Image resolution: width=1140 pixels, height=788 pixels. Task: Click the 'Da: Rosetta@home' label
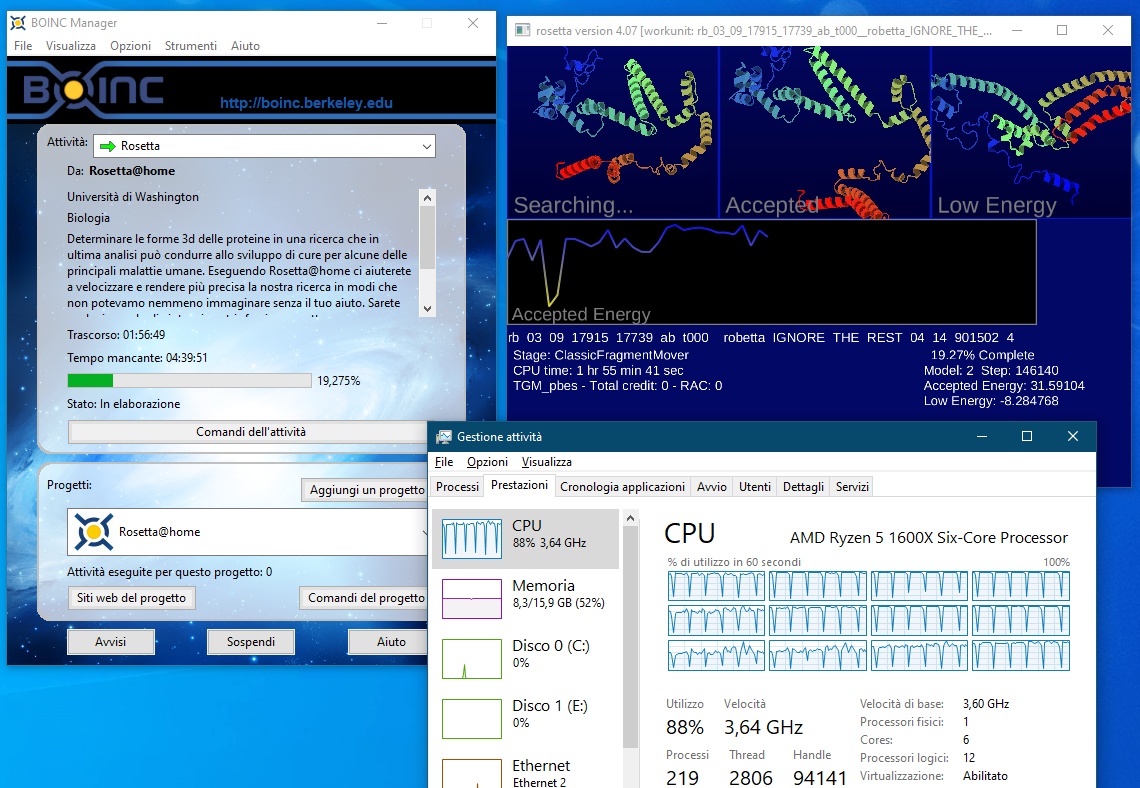(x=121, y=171)
